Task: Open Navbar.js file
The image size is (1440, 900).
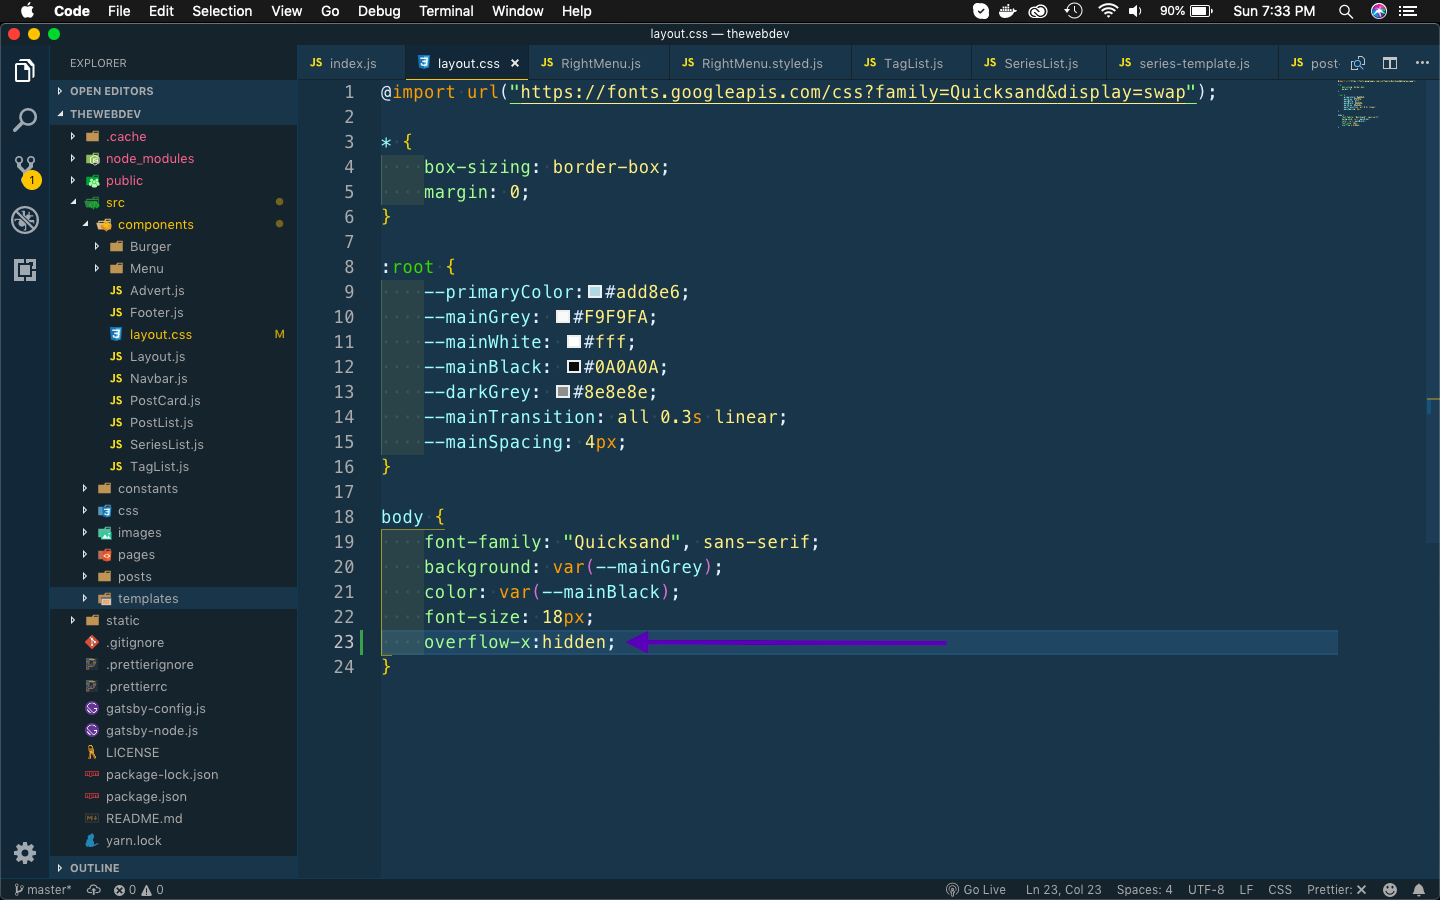Action: 173,379
